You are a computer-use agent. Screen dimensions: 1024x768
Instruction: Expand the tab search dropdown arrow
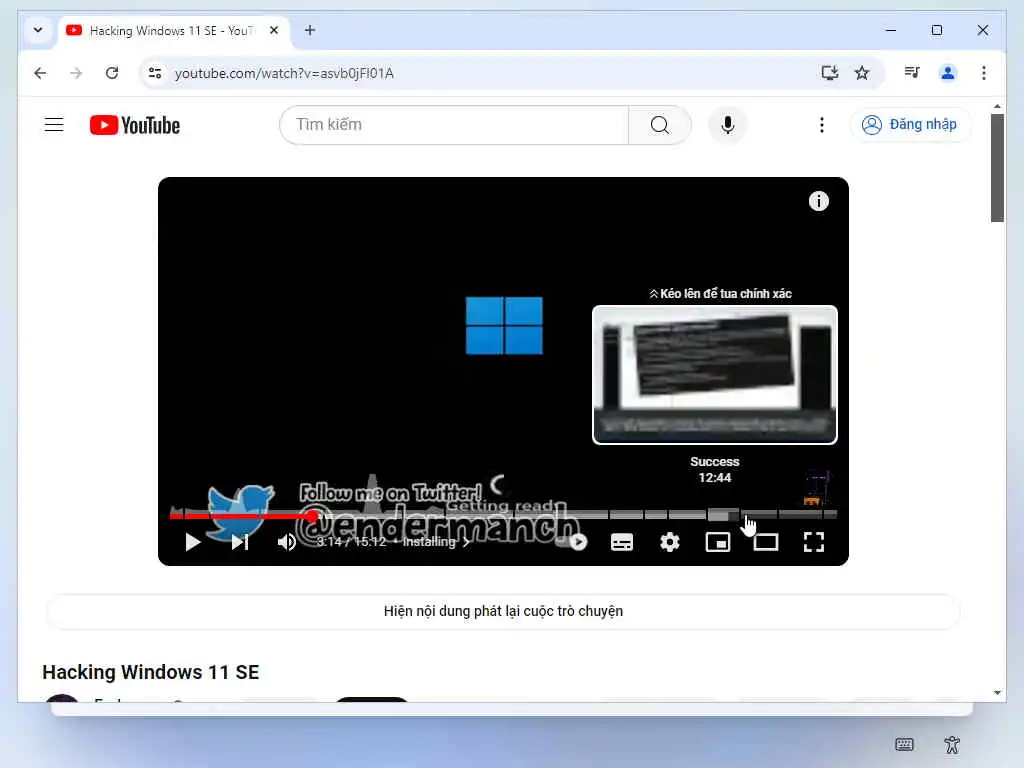(x=38, y=30)
